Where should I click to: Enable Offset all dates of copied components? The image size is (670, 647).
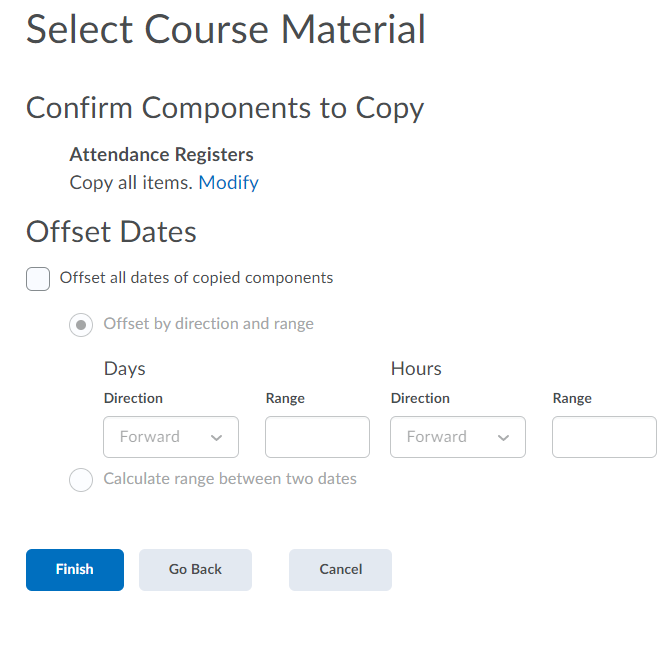tap(38, 278)
